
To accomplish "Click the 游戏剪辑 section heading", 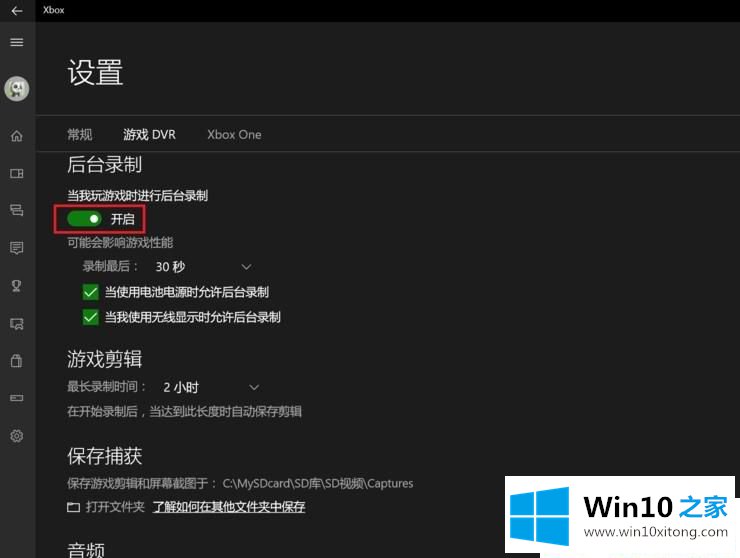I will click(104, 359).
